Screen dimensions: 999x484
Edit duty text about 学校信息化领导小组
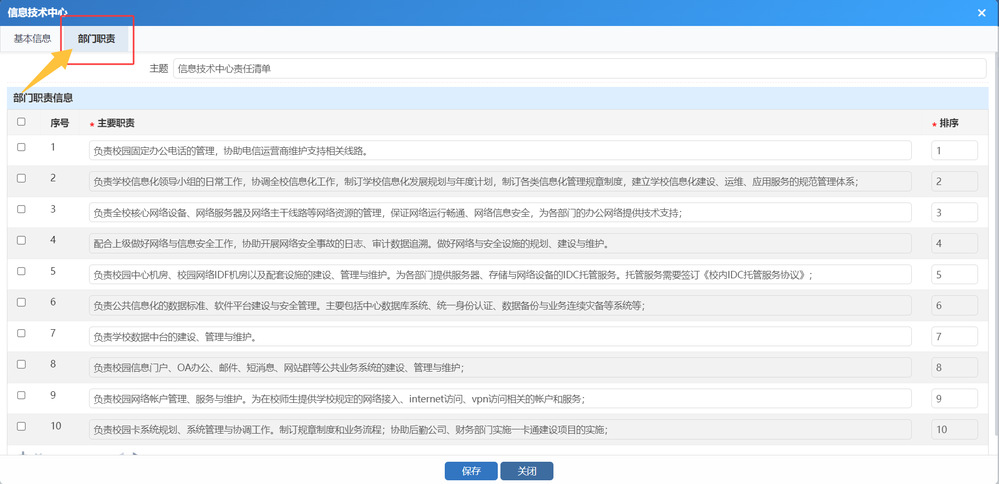coord(500,182)
